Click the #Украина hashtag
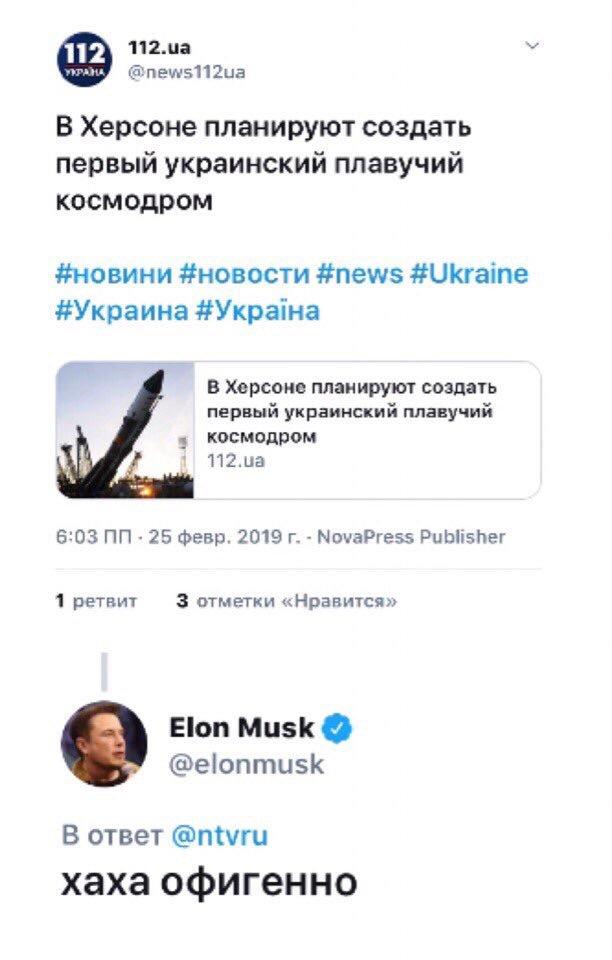 coord(121,310)
